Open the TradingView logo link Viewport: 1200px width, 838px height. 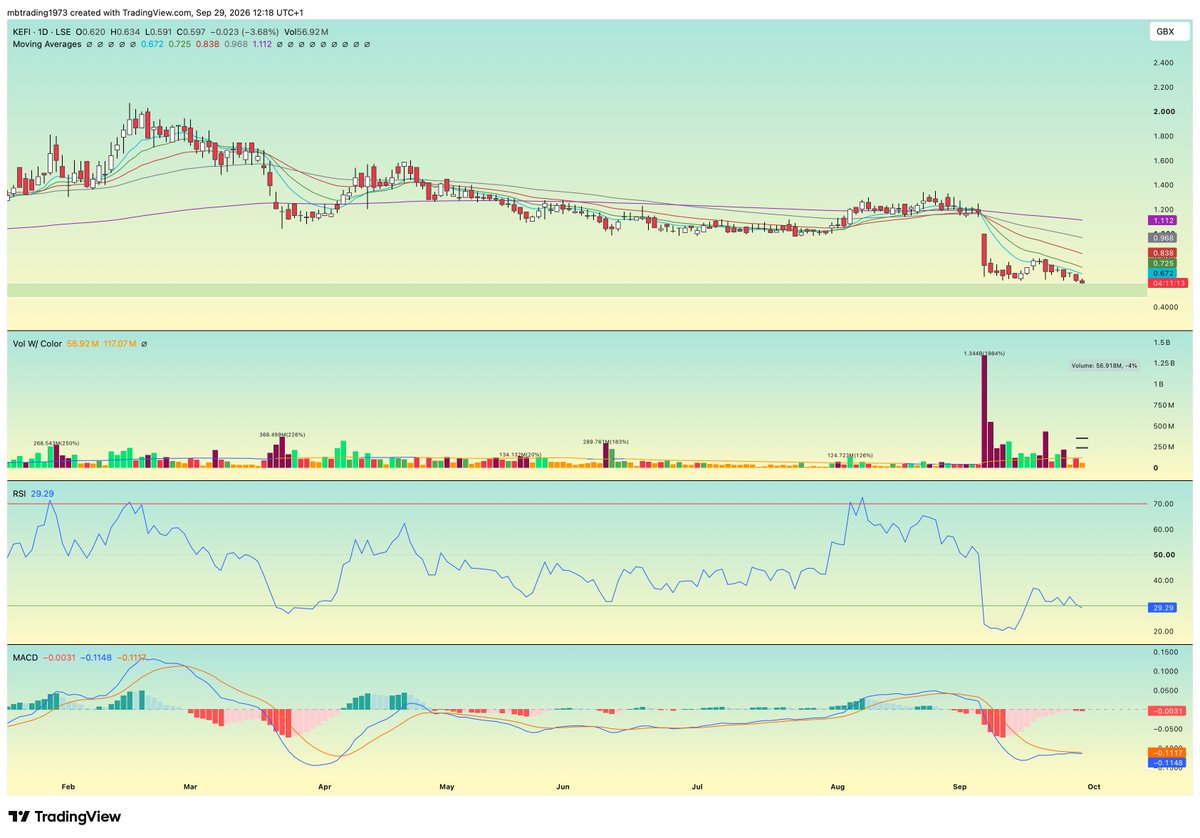(x=64, y=817)
